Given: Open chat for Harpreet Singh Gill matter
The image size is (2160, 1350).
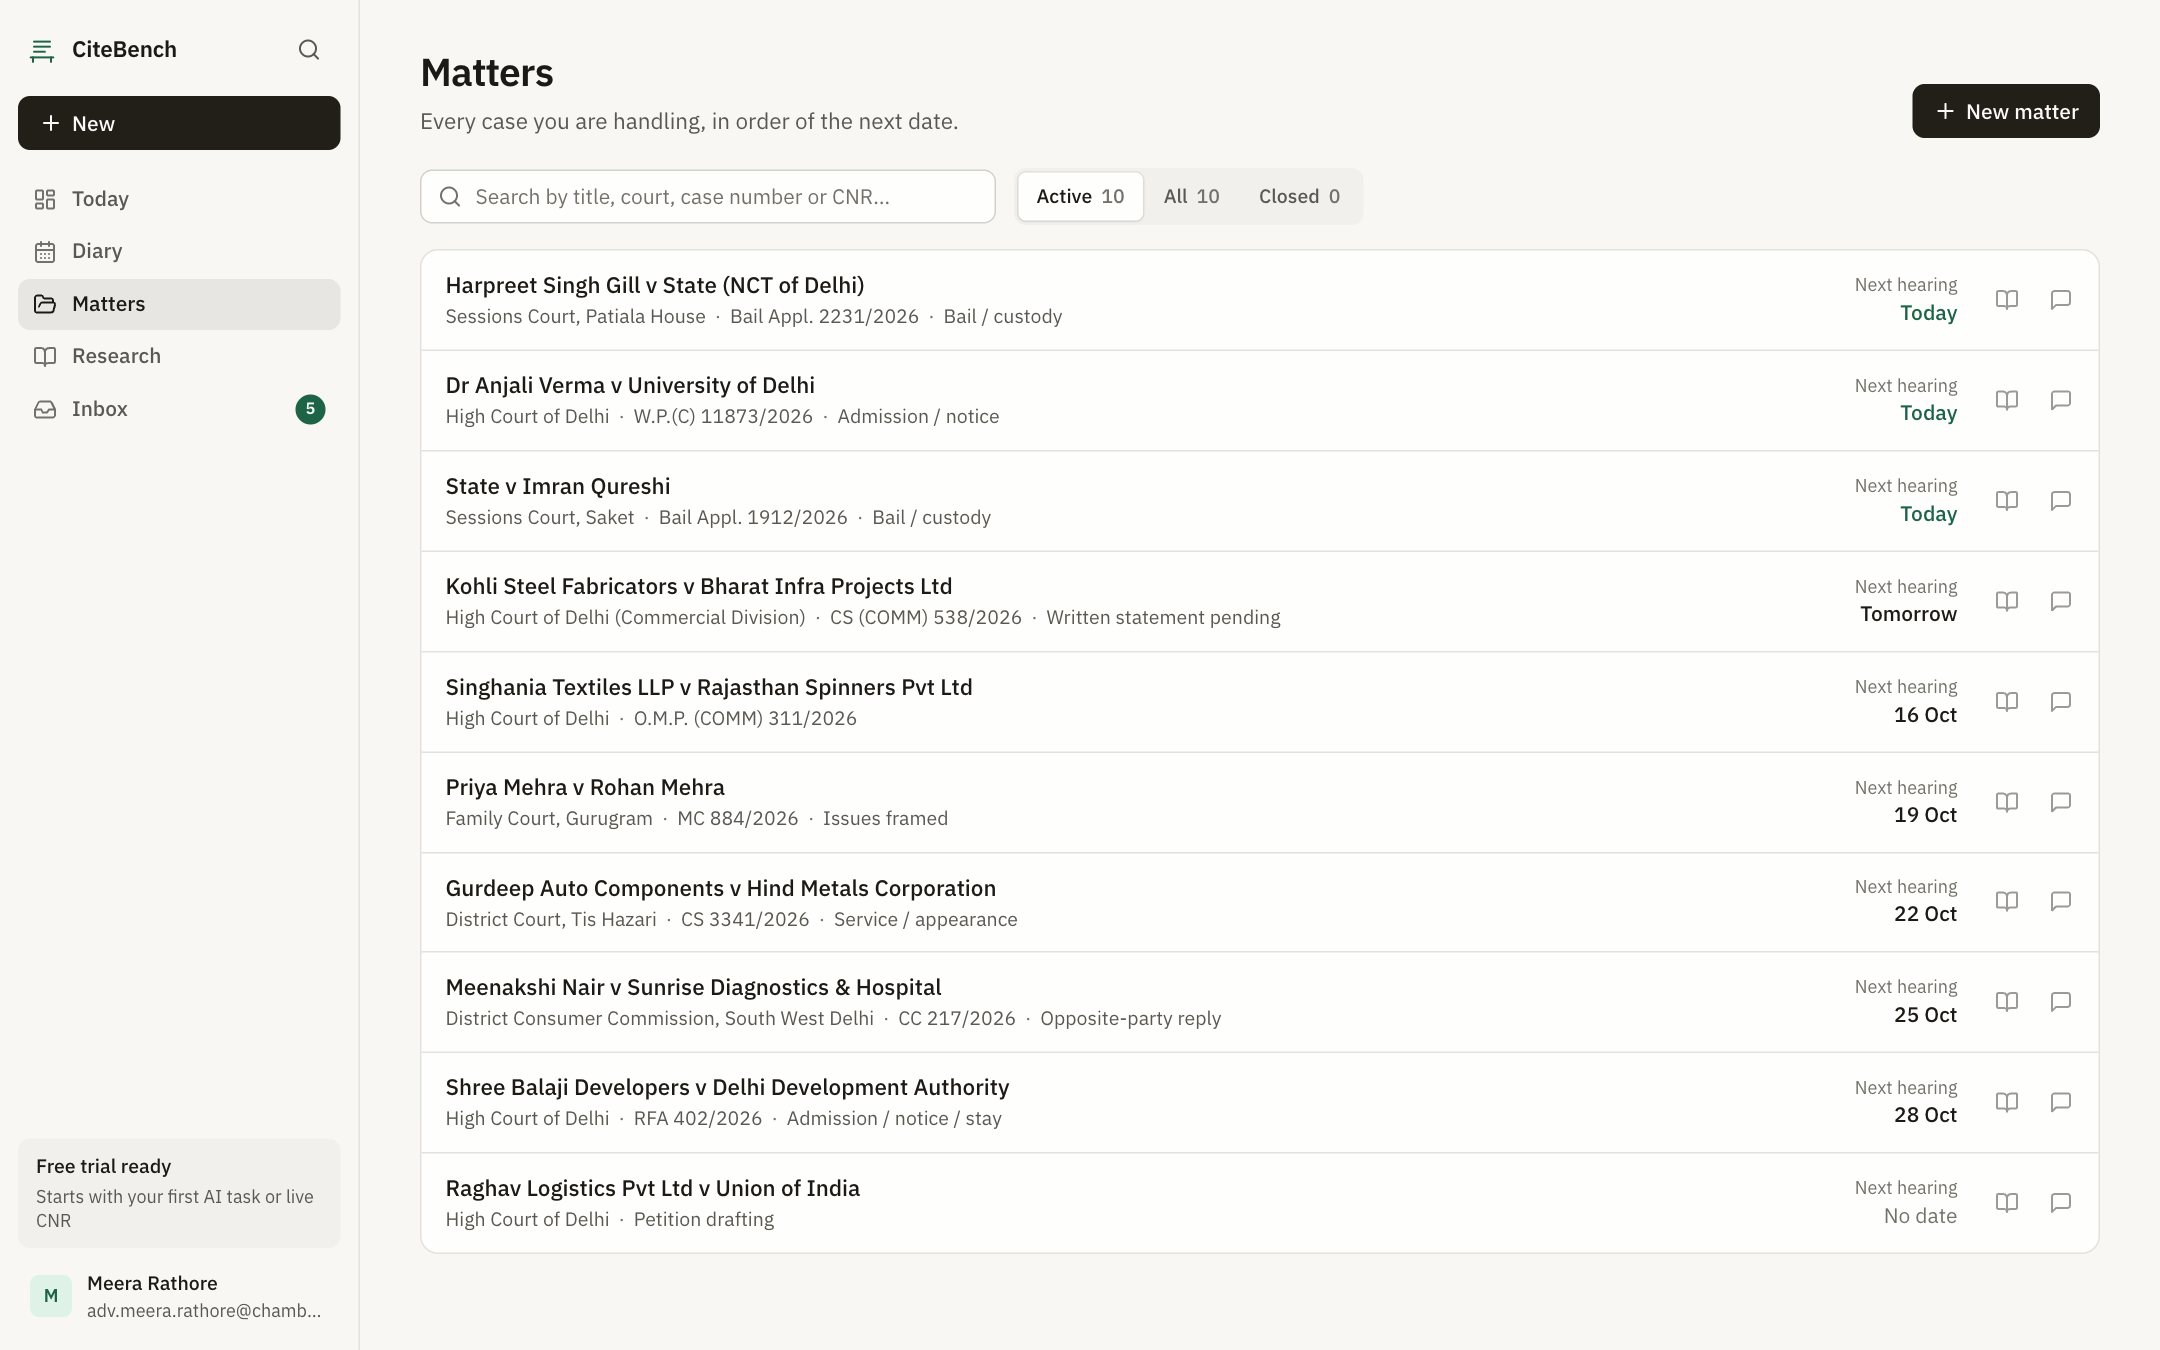Looking at the screenshot, I should pos(2060,300).
